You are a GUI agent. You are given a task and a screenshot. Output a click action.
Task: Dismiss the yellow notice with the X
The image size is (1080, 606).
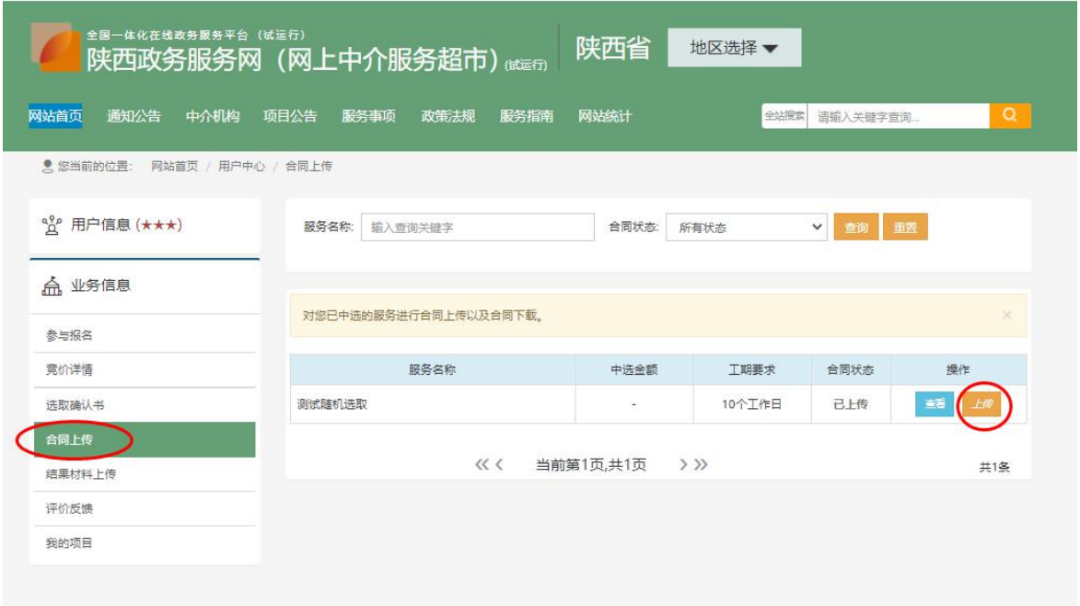tap(1007, 315)
